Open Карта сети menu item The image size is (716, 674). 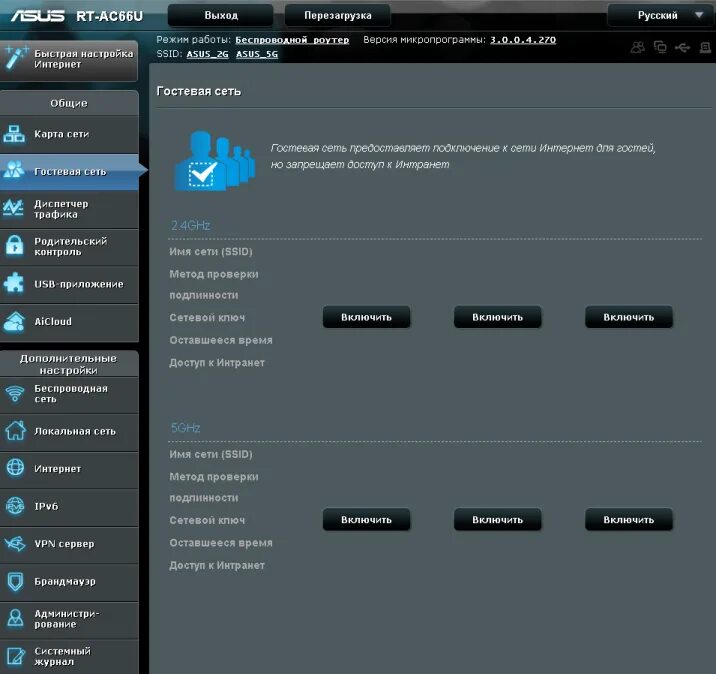click(x=69, y=134)
